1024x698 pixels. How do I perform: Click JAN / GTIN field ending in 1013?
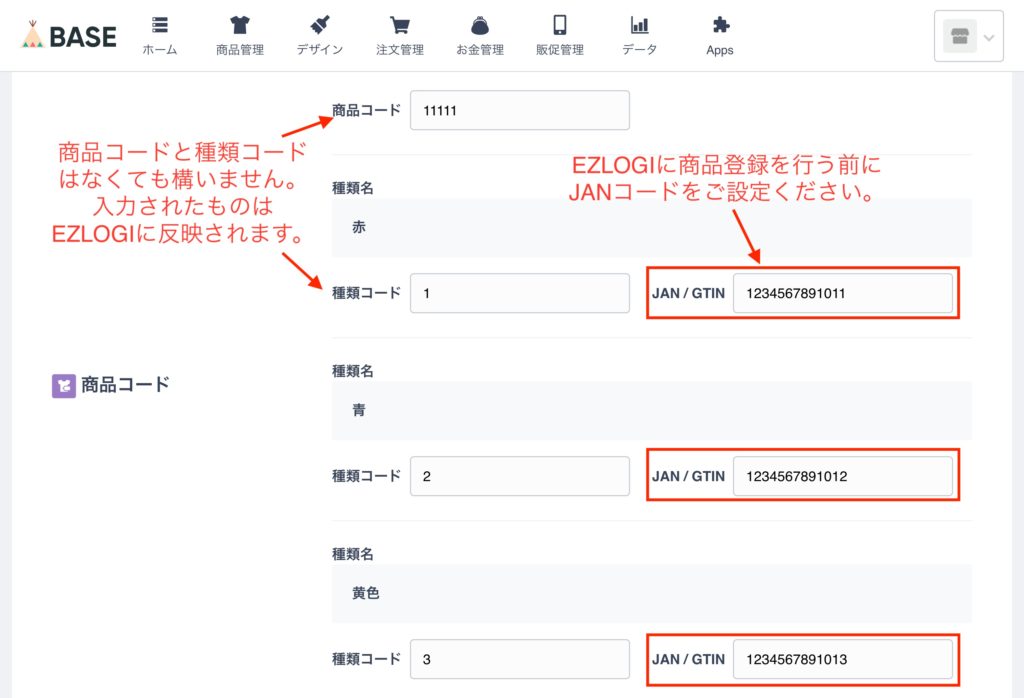pyautogui.click(x=842, y=659)
